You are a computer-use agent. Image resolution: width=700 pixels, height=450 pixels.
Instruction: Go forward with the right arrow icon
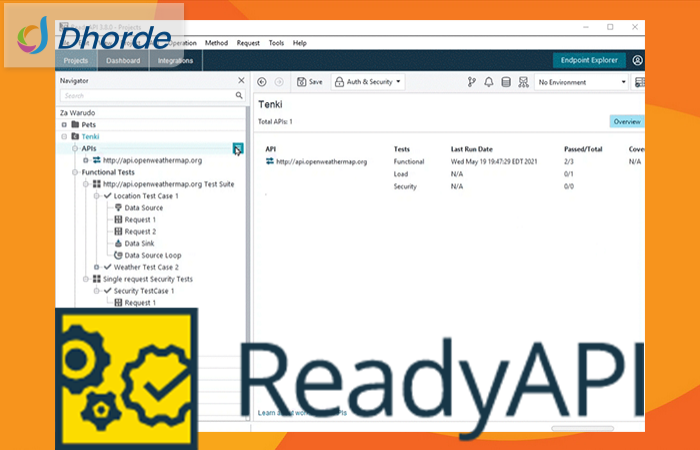(x=279, y=82)
